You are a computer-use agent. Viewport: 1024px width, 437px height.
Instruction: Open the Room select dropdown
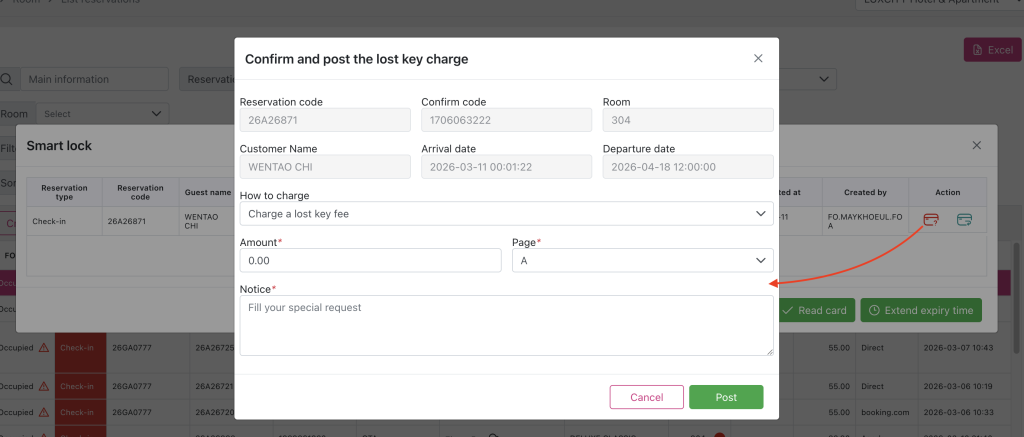click(x=103, y=114)
